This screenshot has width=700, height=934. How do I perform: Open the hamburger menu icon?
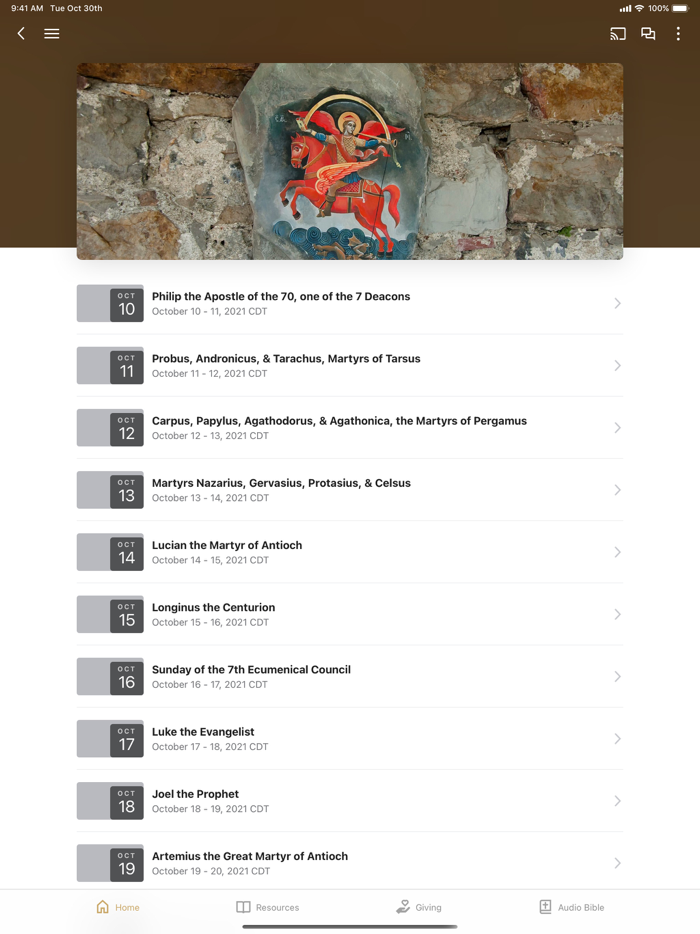[52, 34]
